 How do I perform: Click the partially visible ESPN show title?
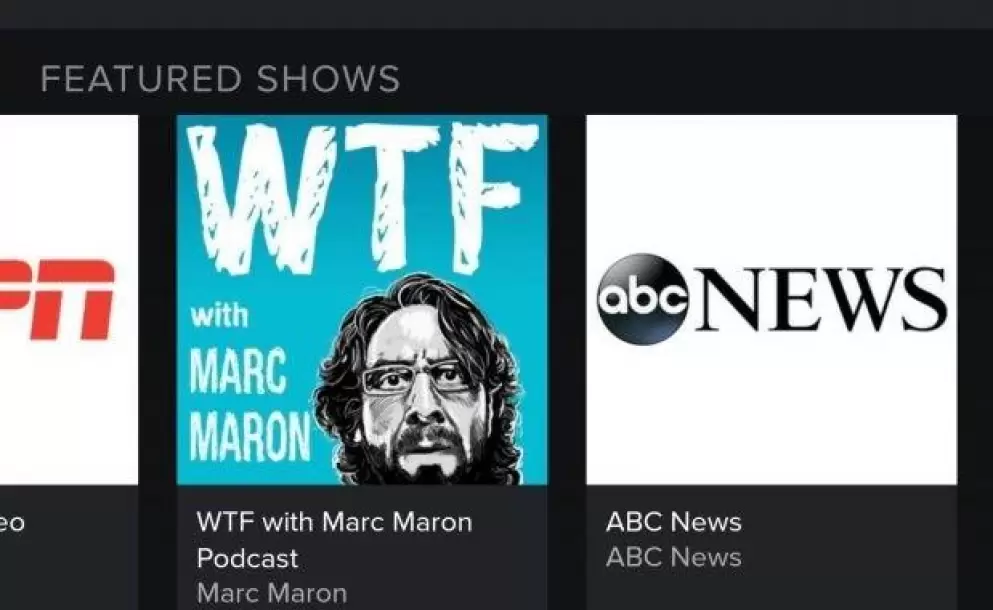[x=12, y=523]
